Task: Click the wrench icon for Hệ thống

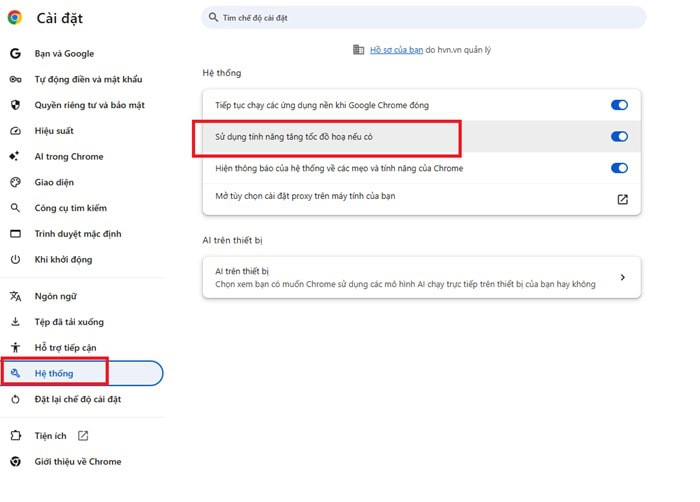Action: coord(15,373)
